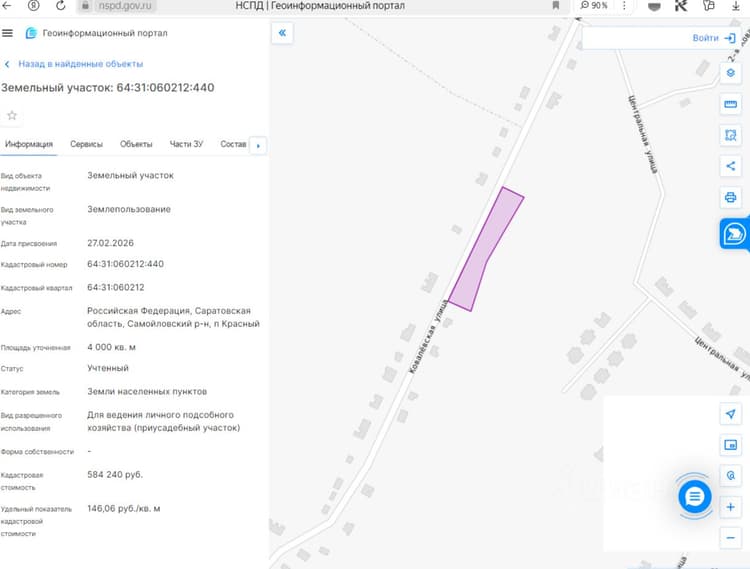Open the 90% zoom indicator

pos(594,6)
